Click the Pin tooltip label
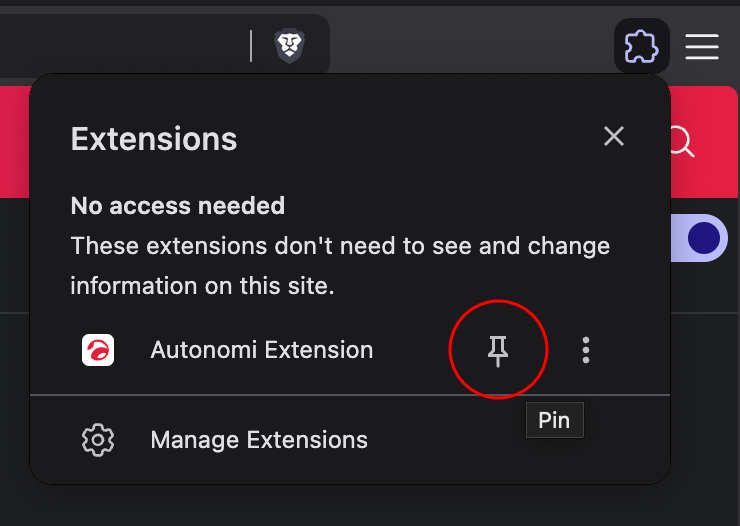The image size is (740, 526). pos(554,420)
